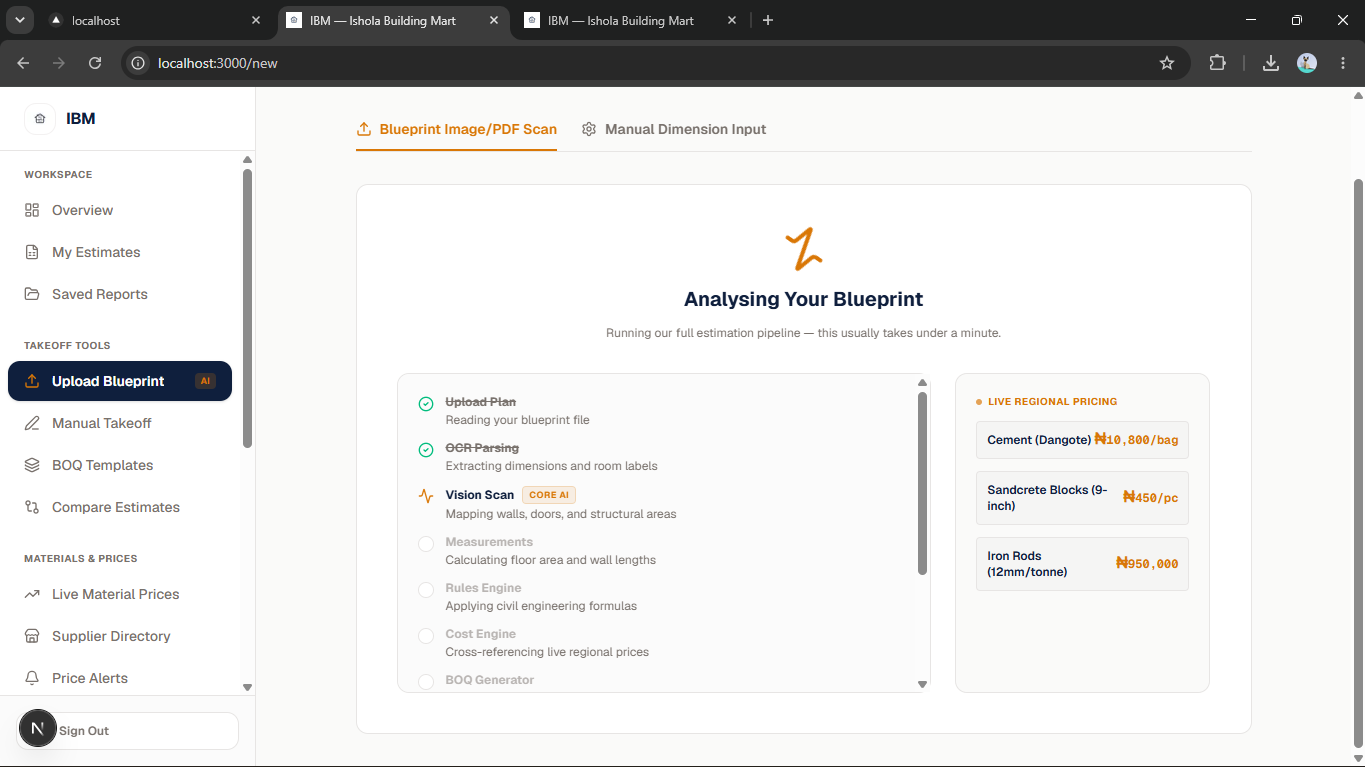Viewport: 1365px width, 767px height.
Task: Bookmark this page with the star icon
Action: click(x=1167, y=63)
